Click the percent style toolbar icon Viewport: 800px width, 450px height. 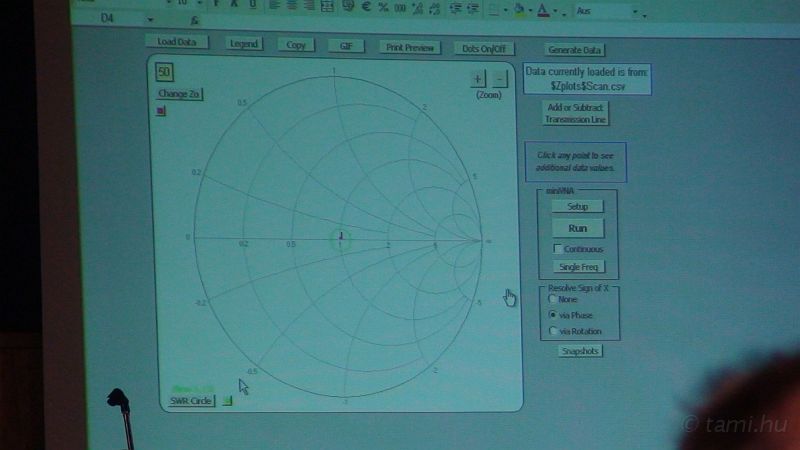pos(383,6)
